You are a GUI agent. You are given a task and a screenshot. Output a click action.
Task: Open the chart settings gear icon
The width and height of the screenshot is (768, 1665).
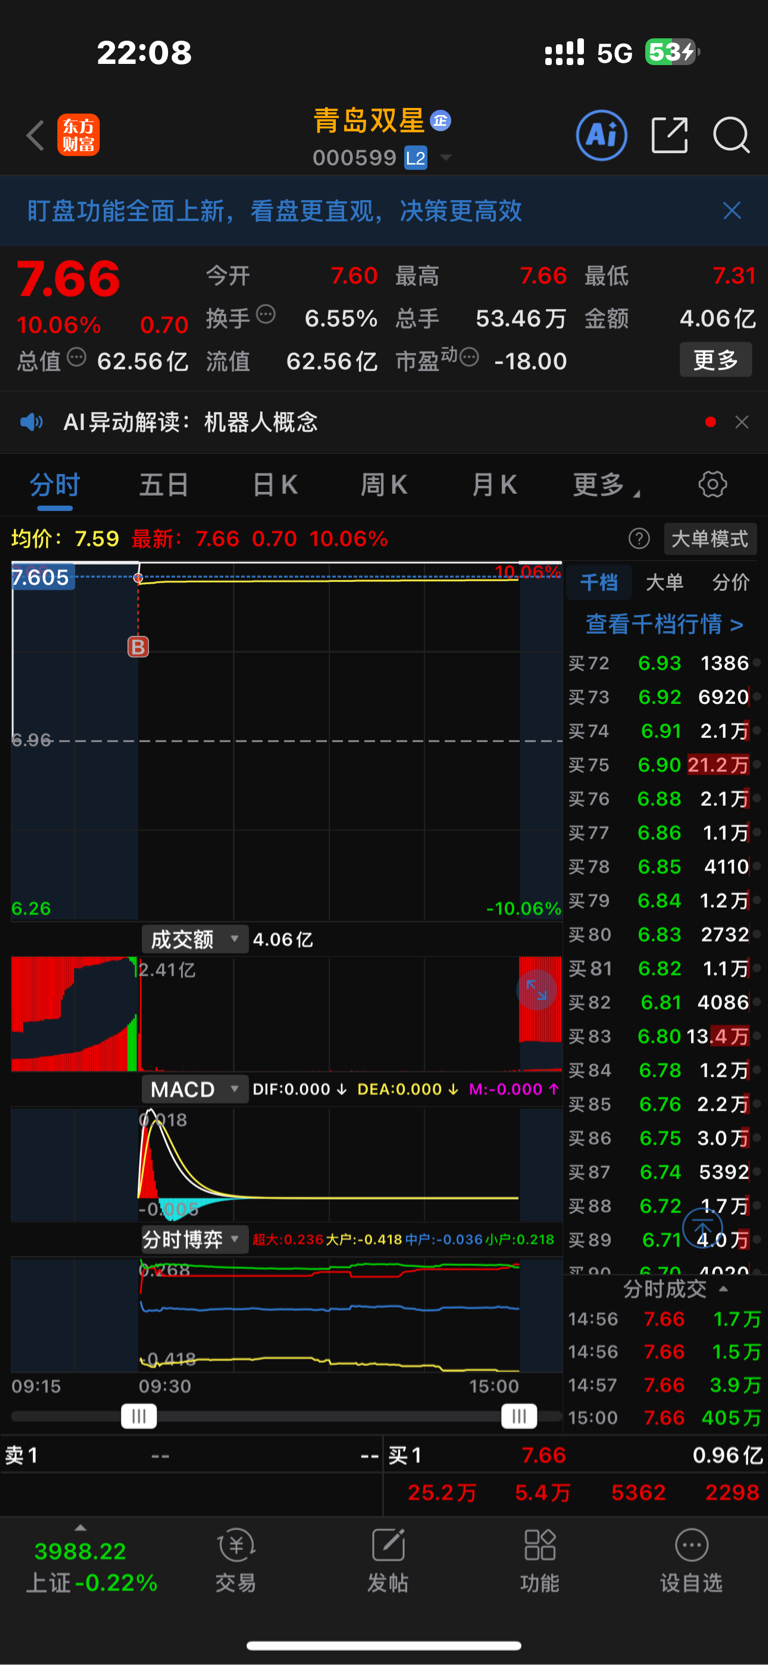[712, 485]
